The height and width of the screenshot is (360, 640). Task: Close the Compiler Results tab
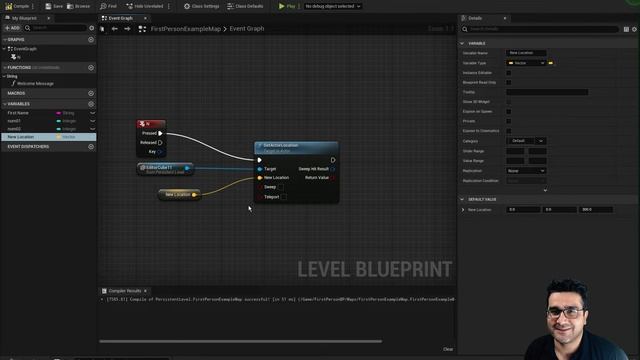[145, 291]
